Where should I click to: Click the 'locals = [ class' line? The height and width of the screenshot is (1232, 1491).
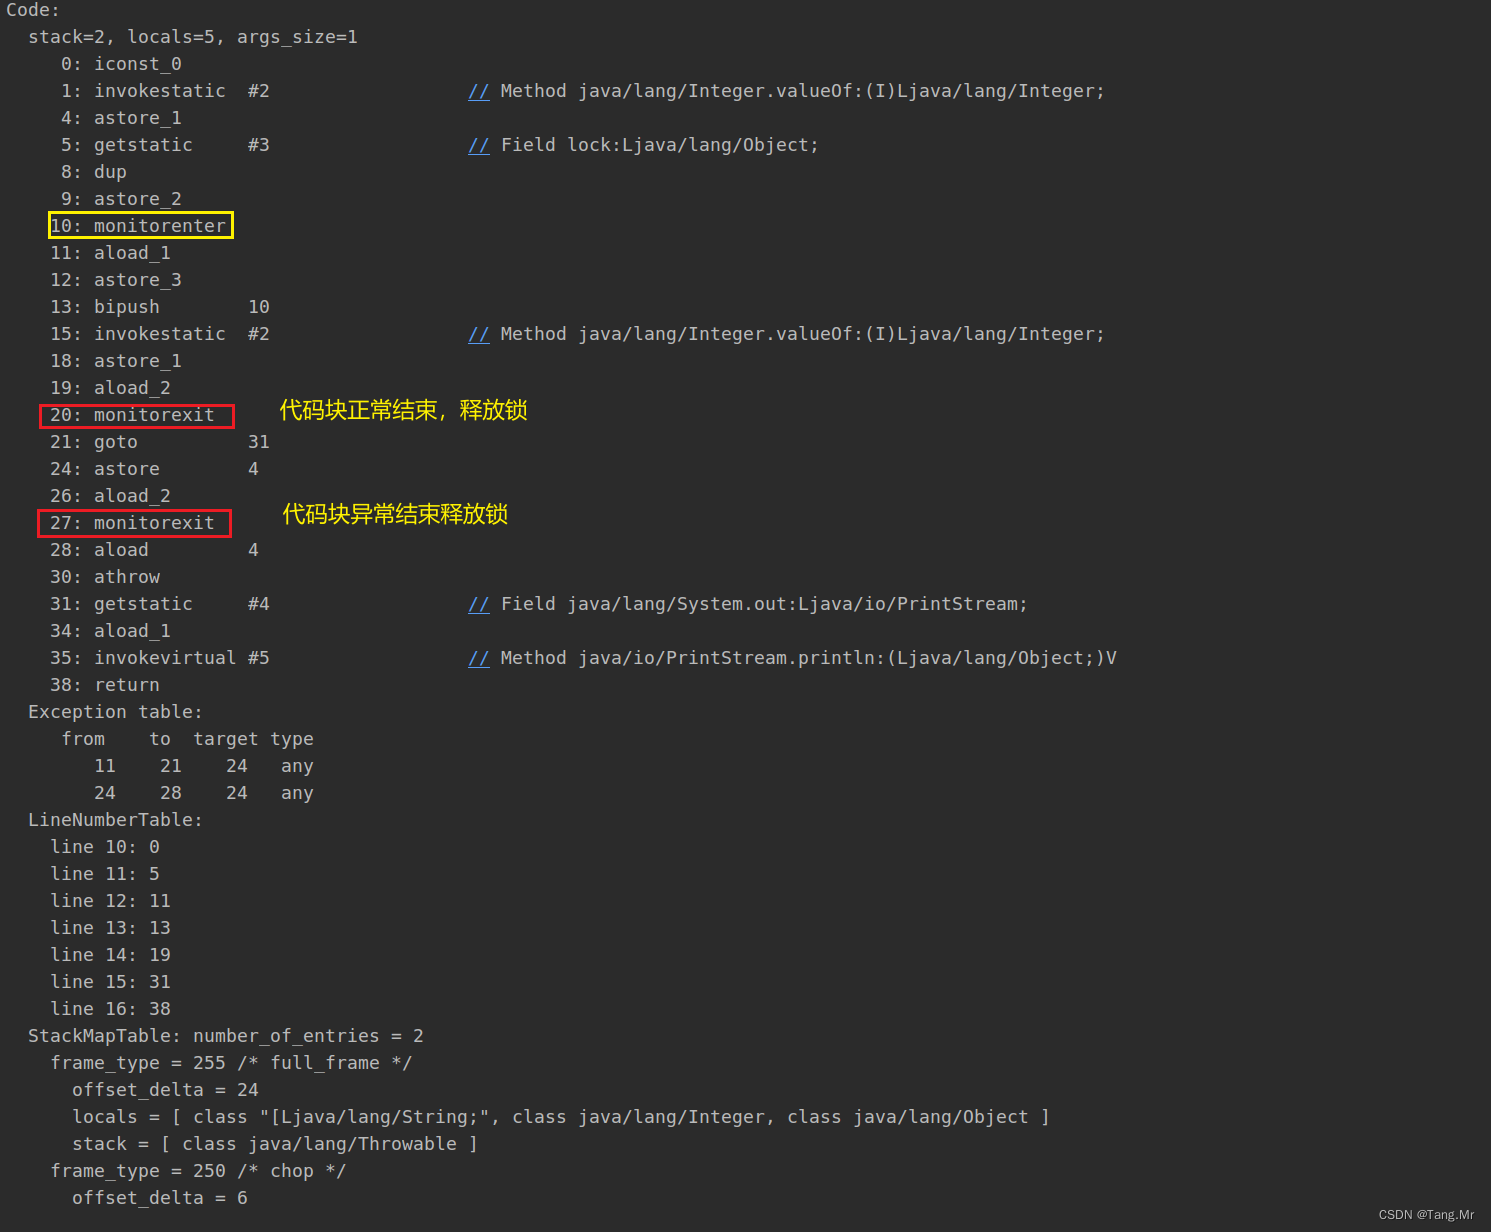coord(561,1117)
